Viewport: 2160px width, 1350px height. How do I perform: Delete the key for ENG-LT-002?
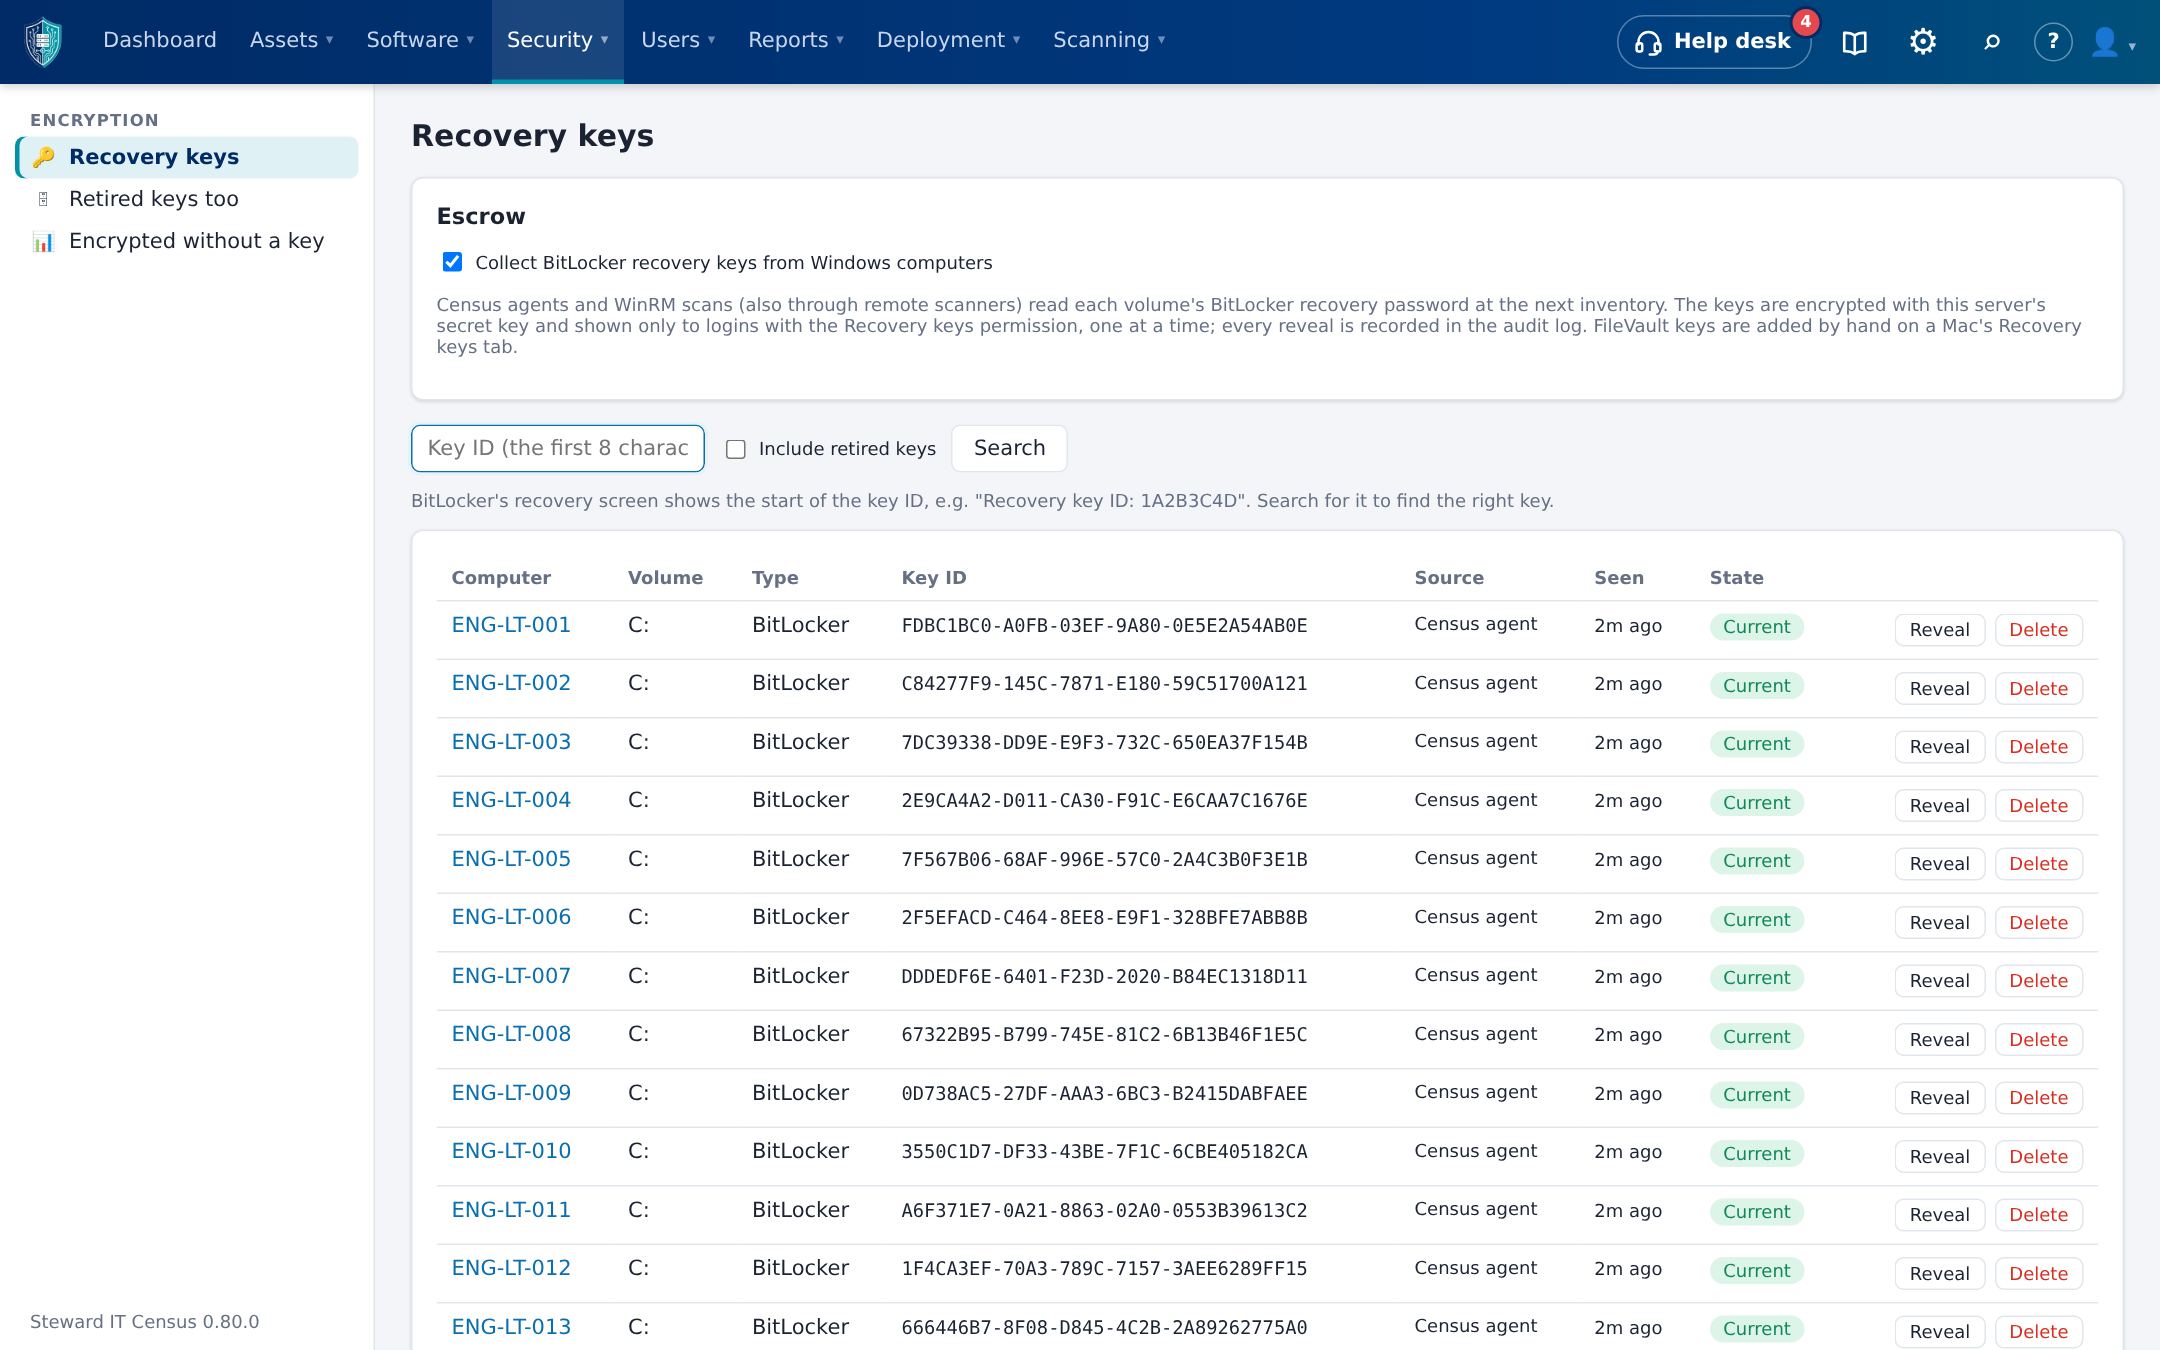click(x=2038, y=688)
